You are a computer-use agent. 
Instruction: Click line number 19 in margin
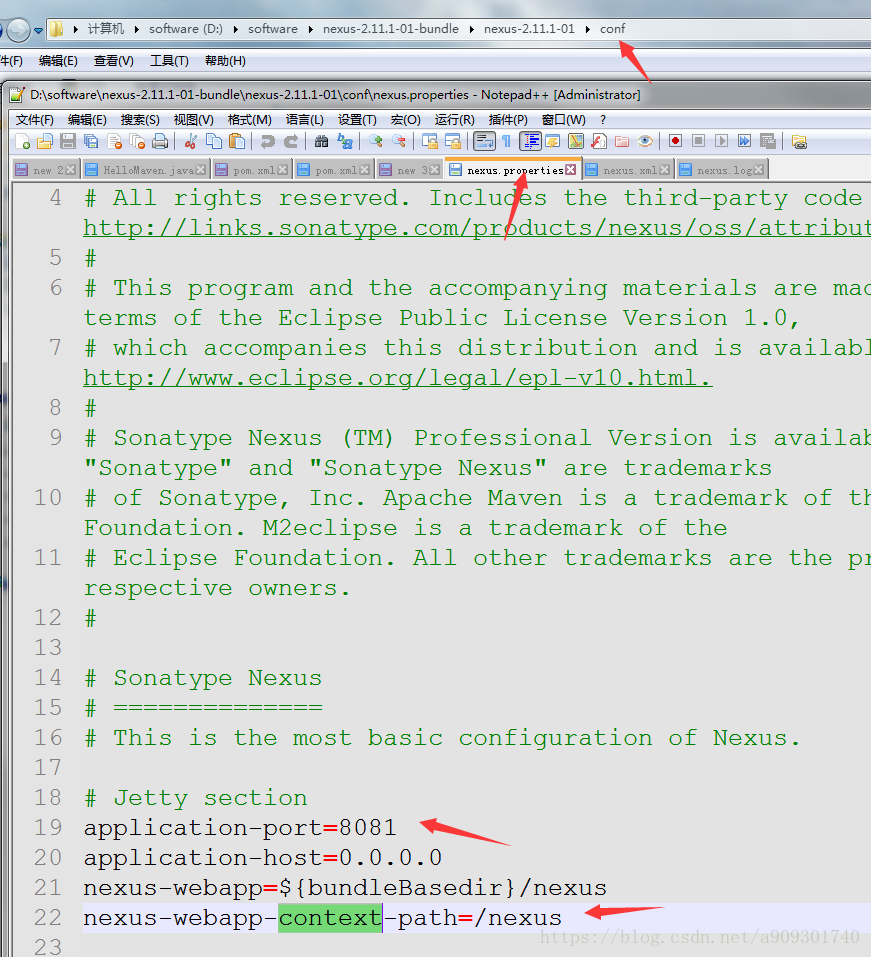[48, 828]
